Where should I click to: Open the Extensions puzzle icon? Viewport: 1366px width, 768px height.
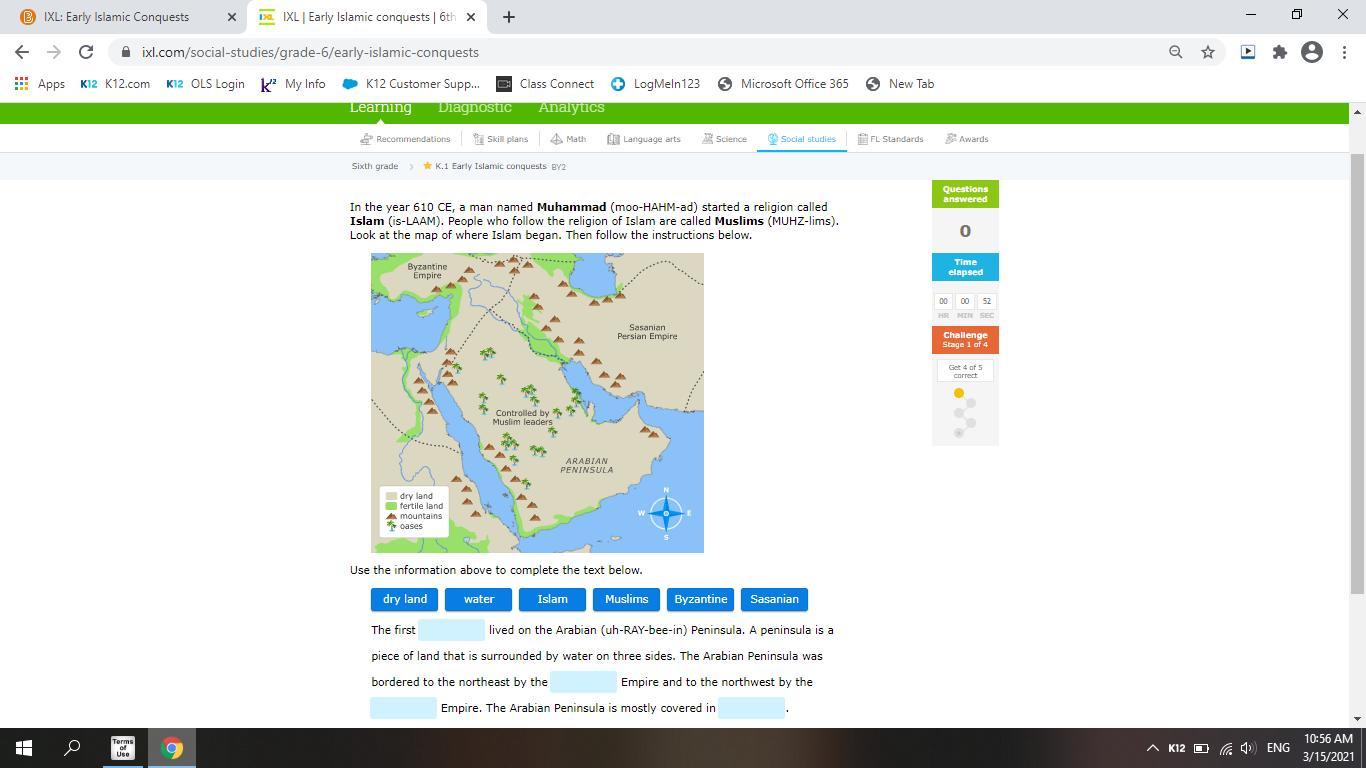coord(1280,52)
